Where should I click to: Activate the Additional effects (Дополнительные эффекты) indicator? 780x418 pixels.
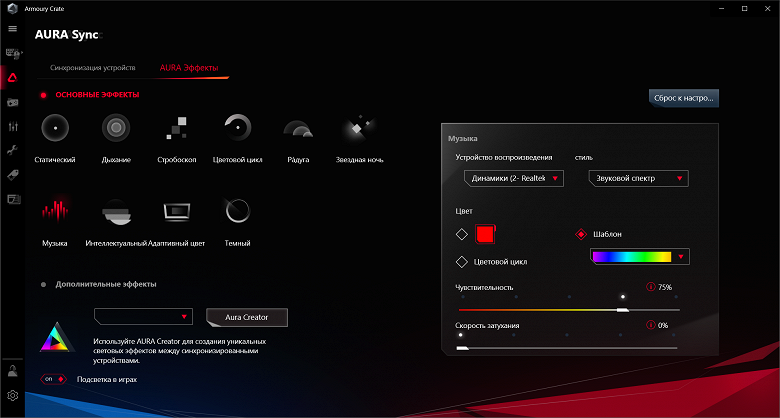pos(44,284)
